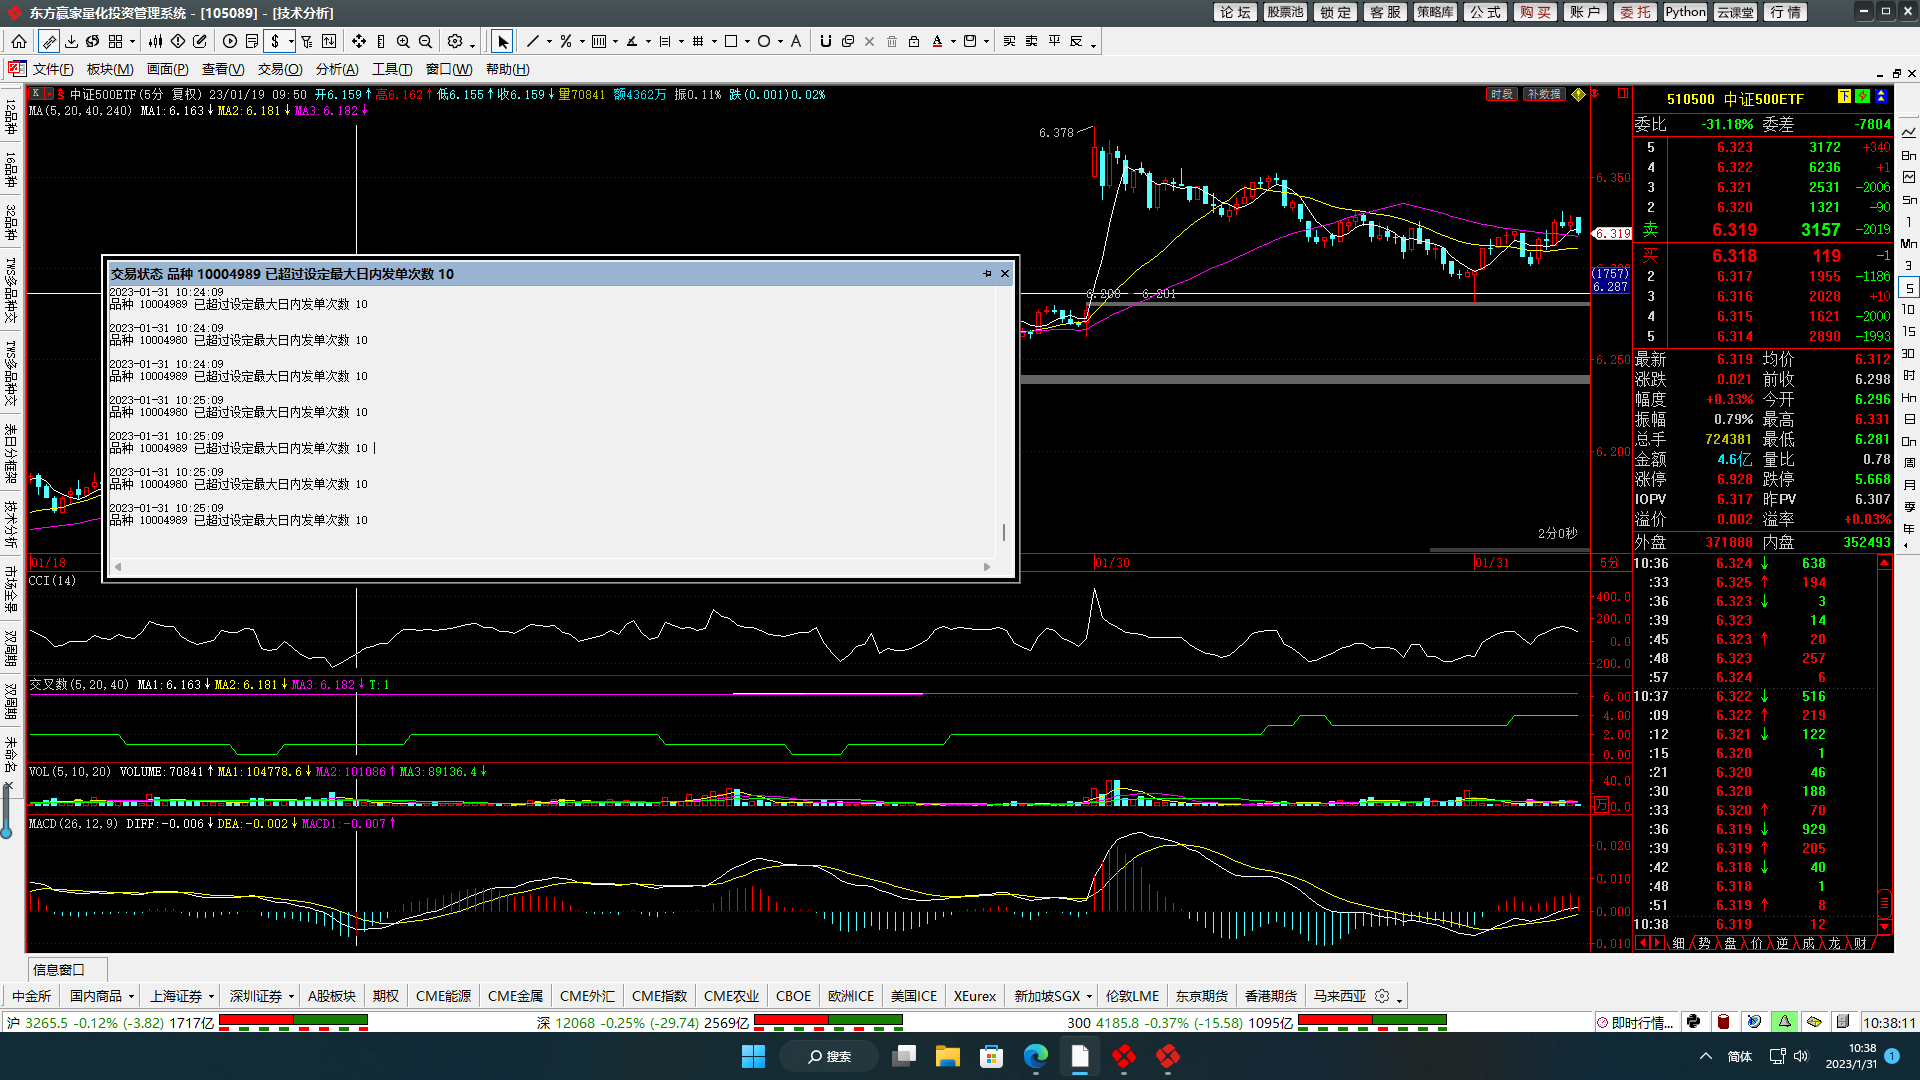Screen dimensions: 1920x1080
Task: Click the 购买 button in title bar
Action: 1535,12
